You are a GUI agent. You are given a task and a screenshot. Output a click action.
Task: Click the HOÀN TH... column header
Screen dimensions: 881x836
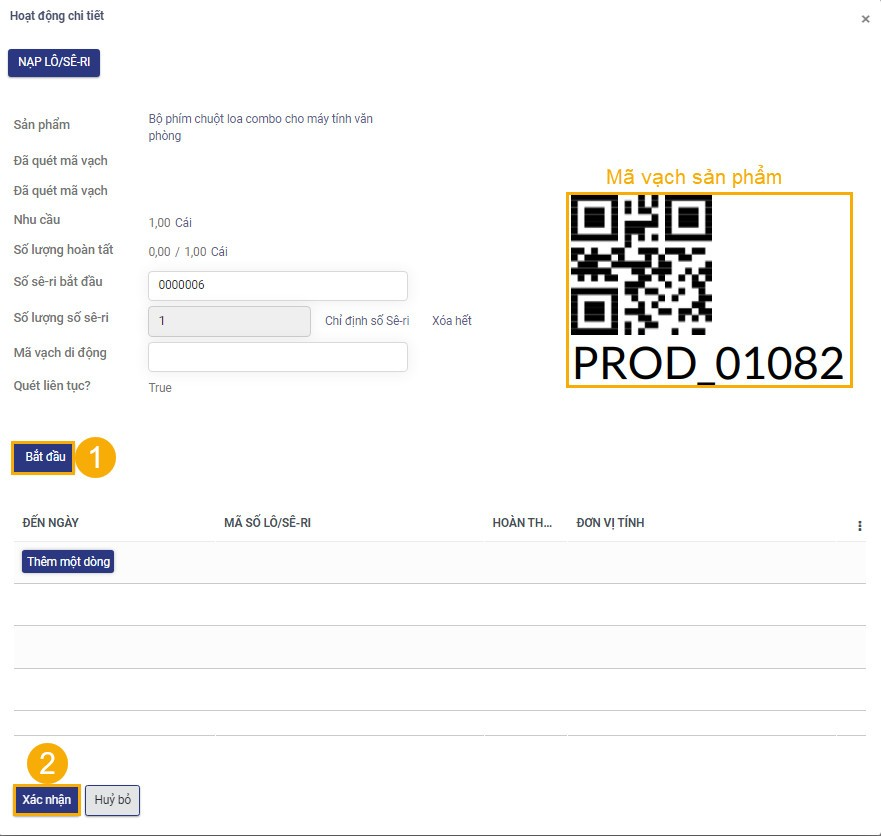522,523
